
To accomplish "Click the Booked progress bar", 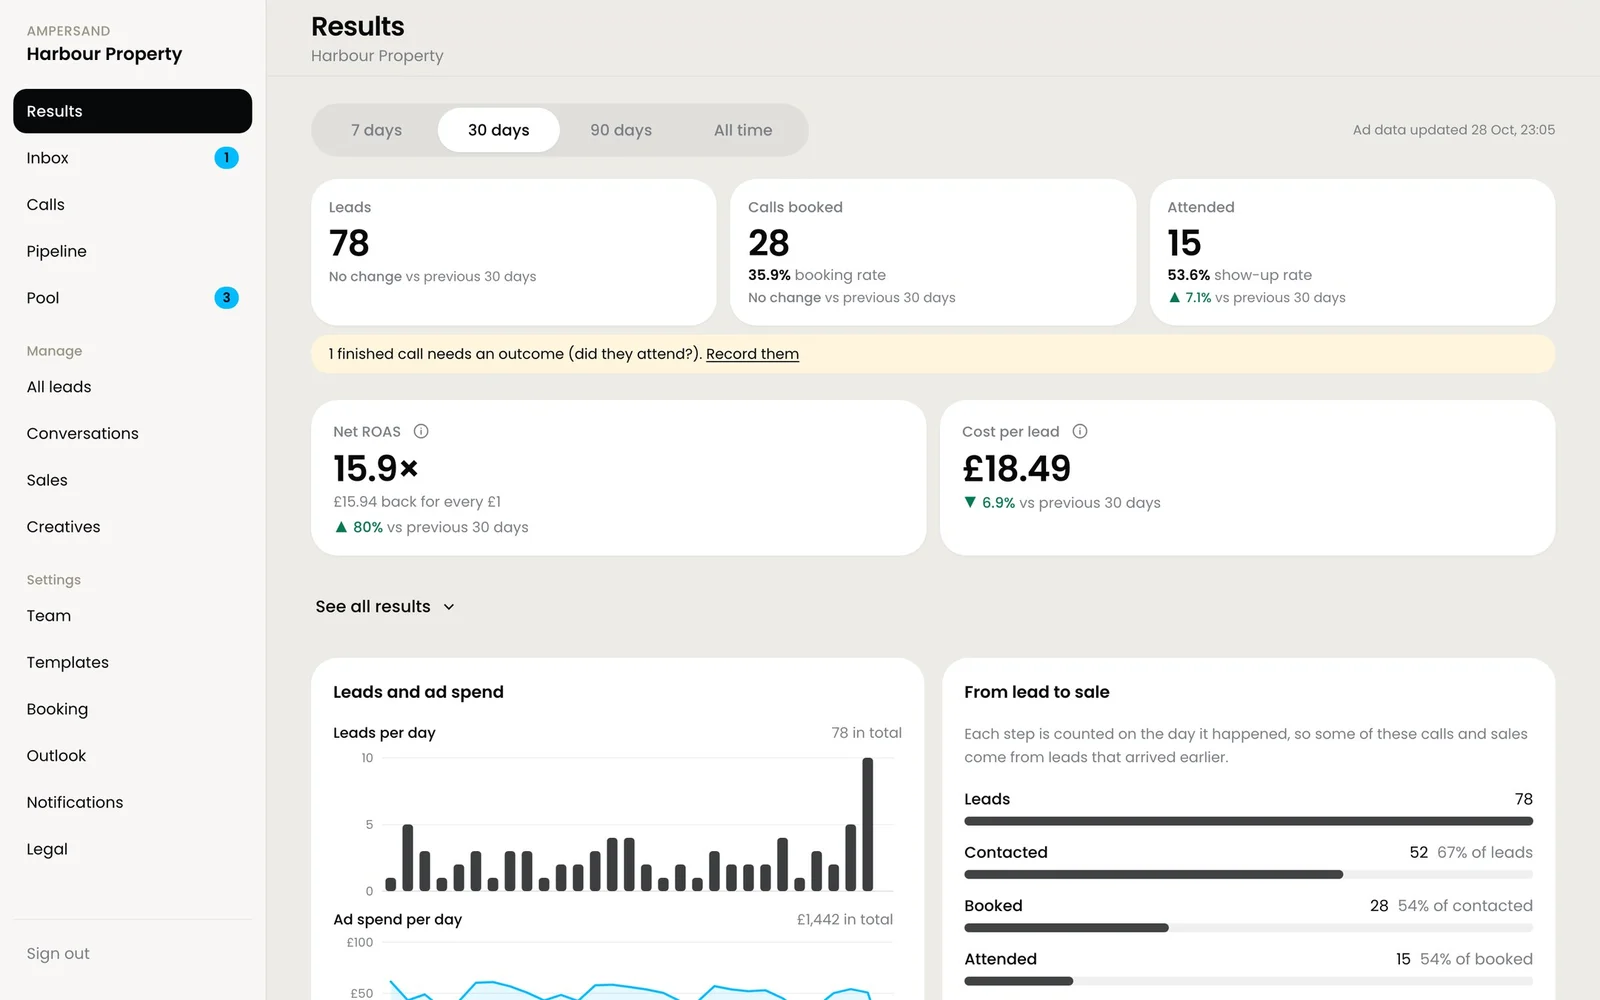I will click(x=1248, y=928).
